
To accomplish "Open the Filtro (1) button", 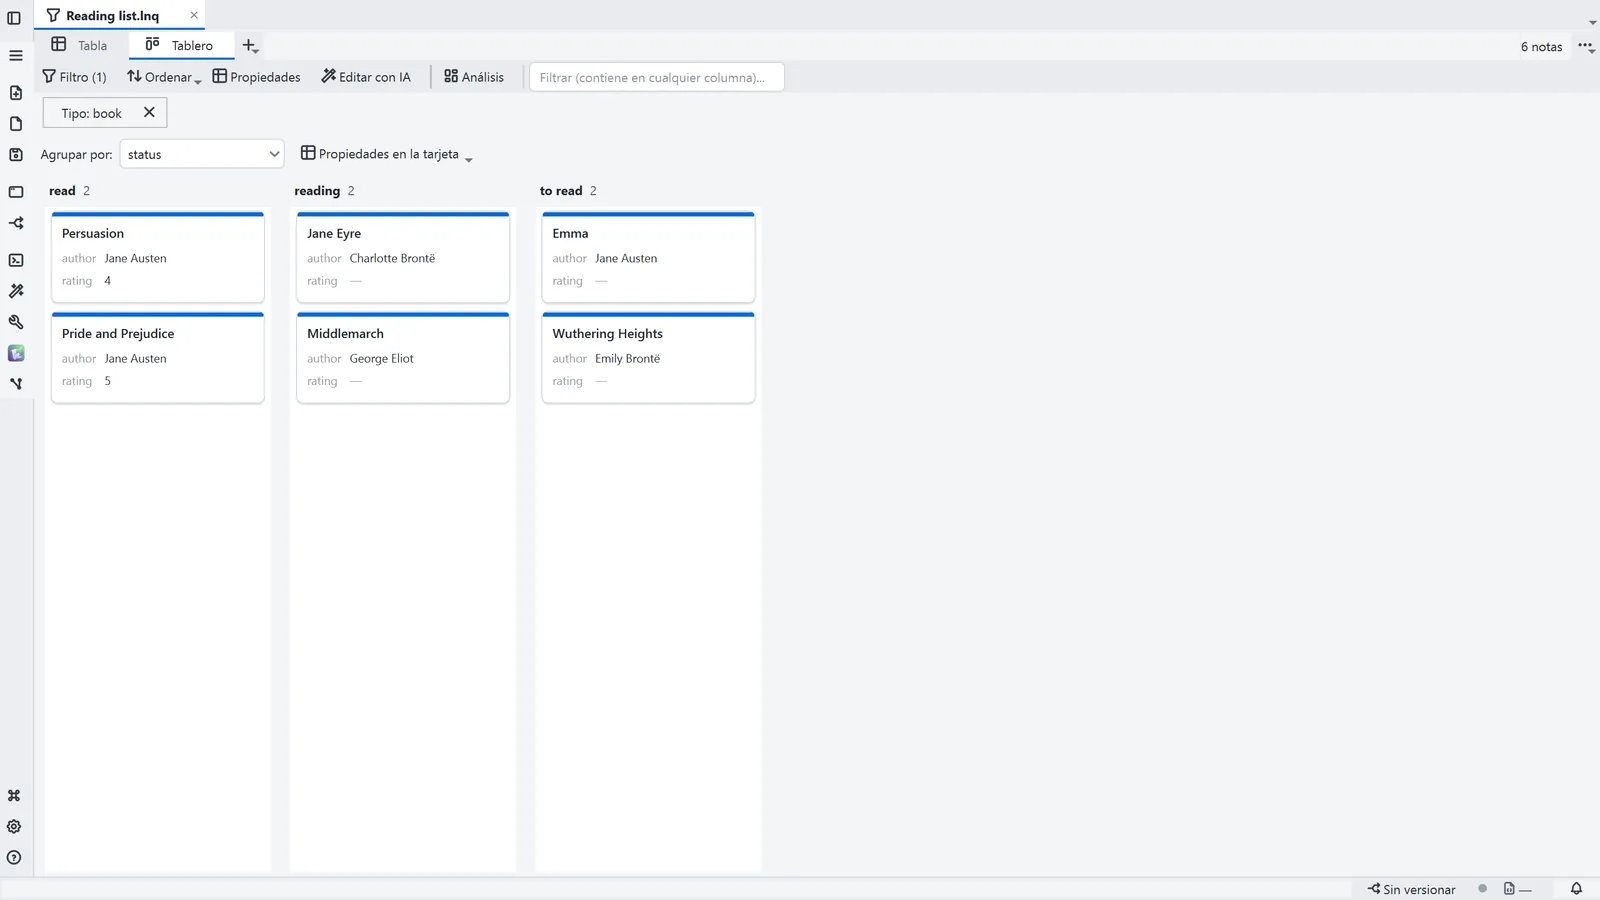I will 75,77.
